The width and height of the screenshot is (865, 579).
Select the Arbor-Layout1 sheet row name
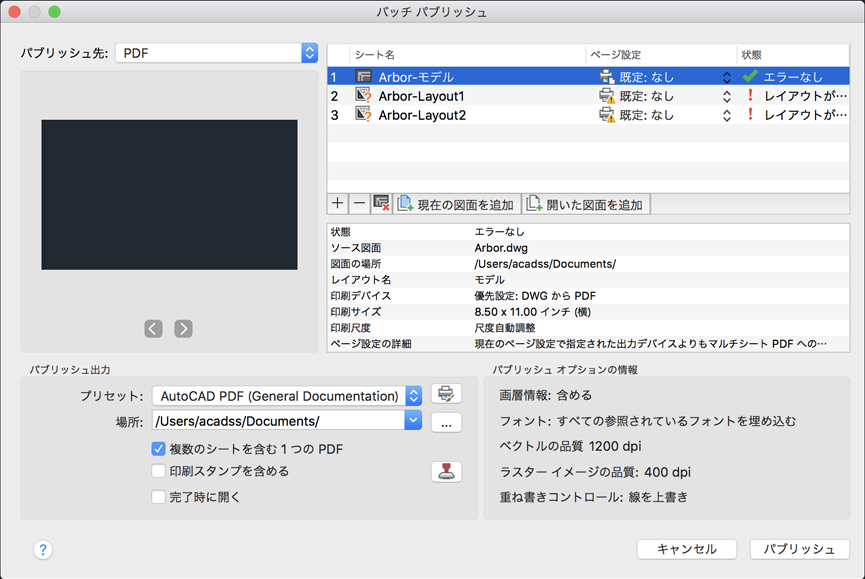(x=421, y=96)
